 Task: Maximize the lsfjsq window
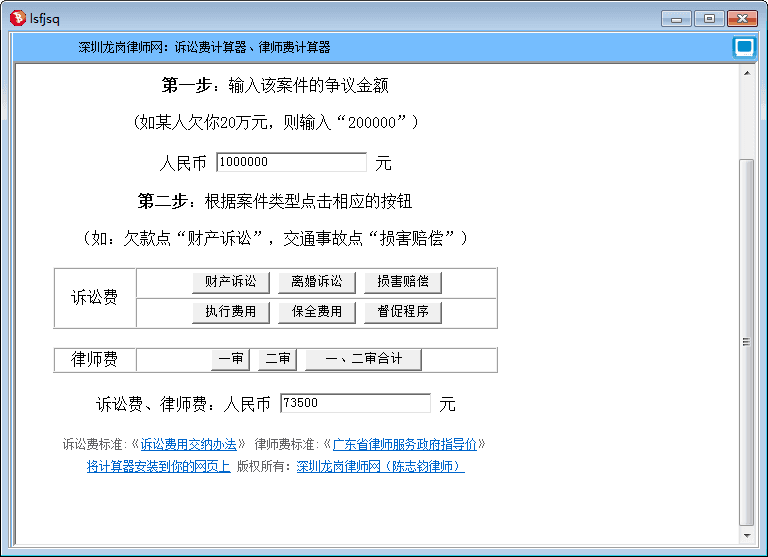709,18
